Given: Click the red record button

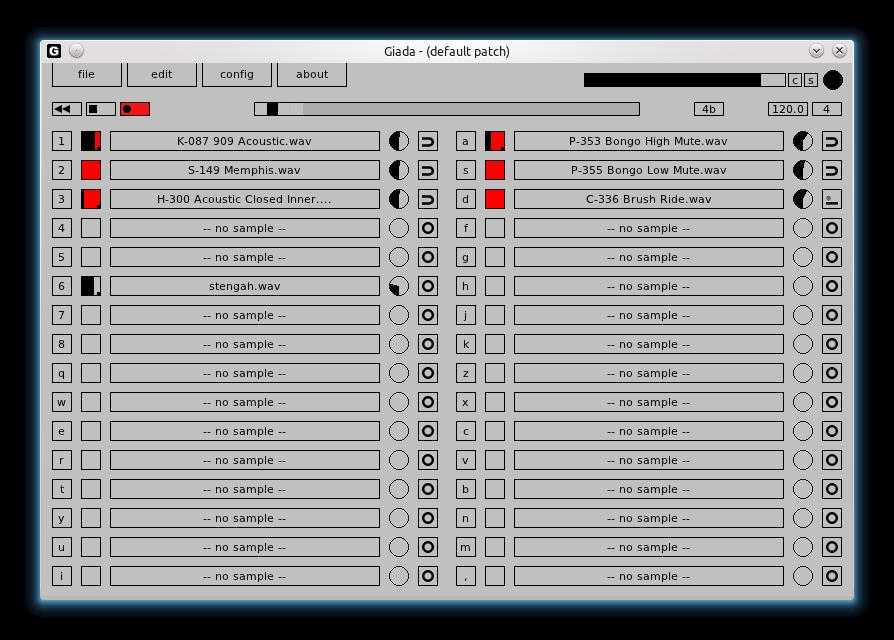Looking at the screenshot, I should click(135, 109).
